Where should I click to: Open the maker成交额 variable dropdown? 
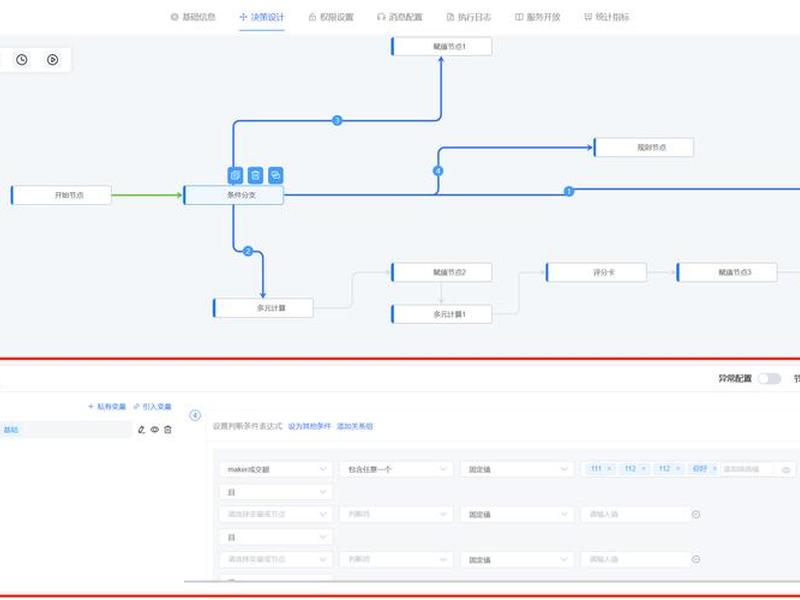(276, 469)
